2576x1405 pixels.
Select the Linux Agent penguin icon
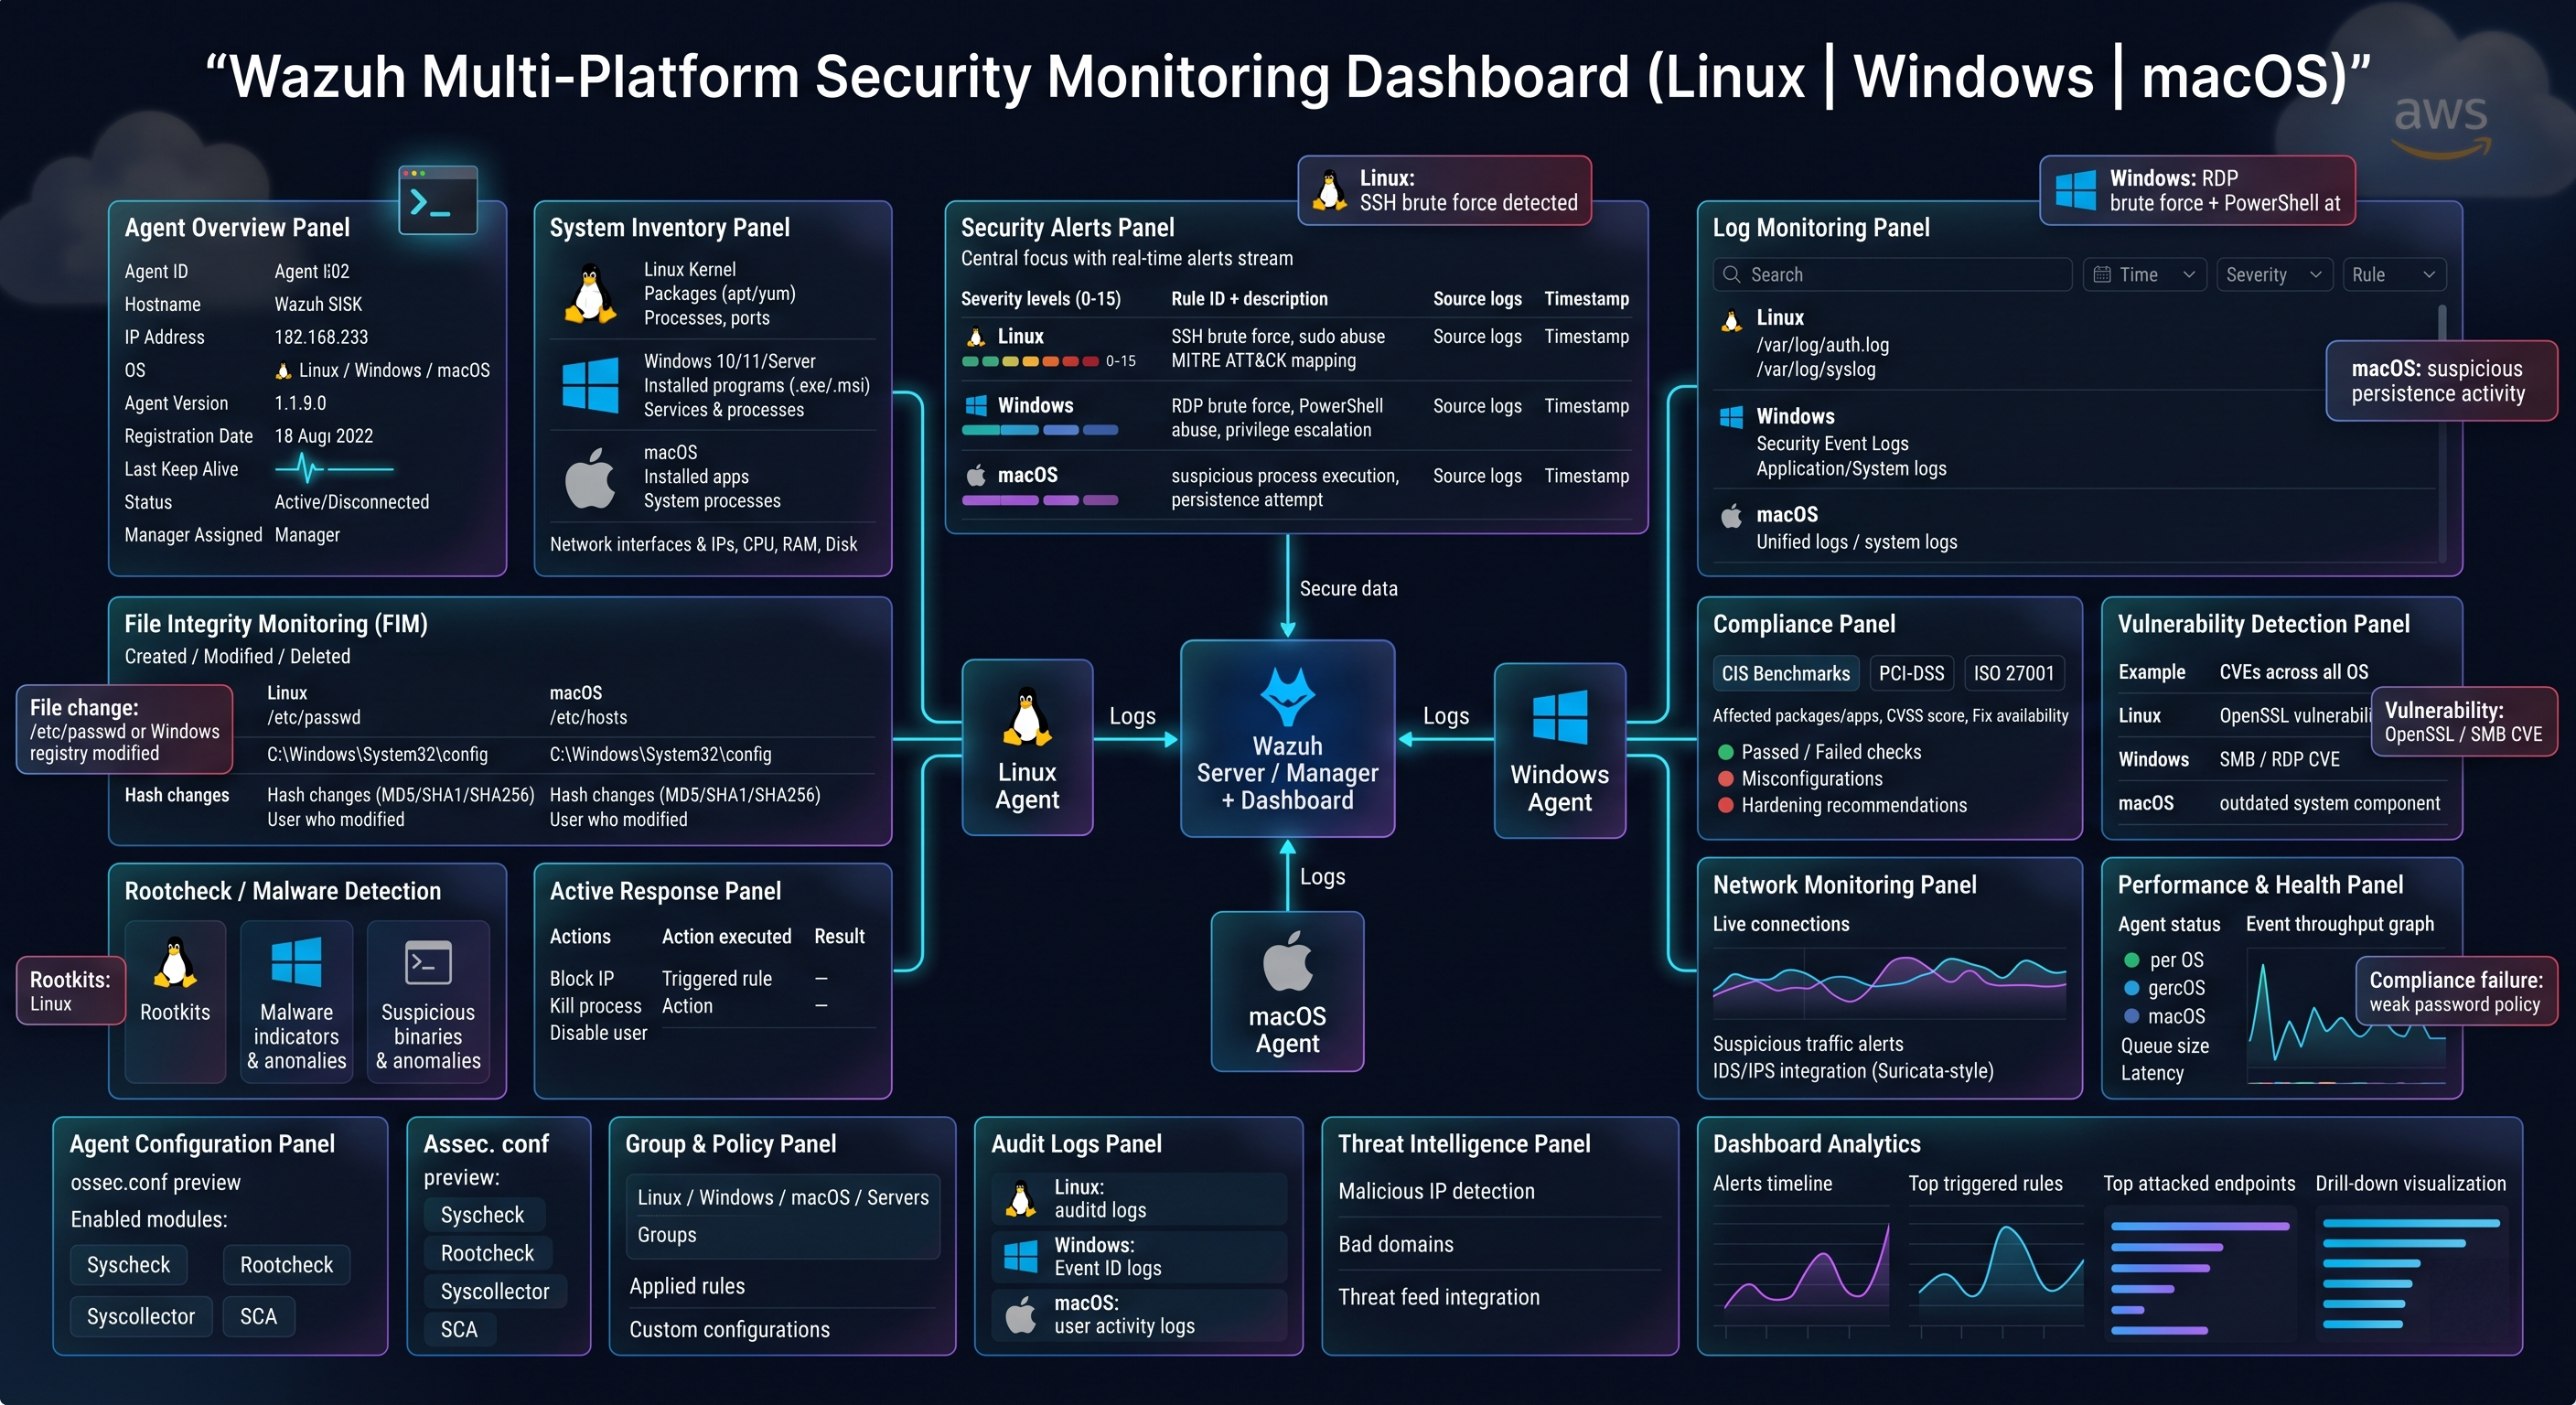(x=1026, y=717)
